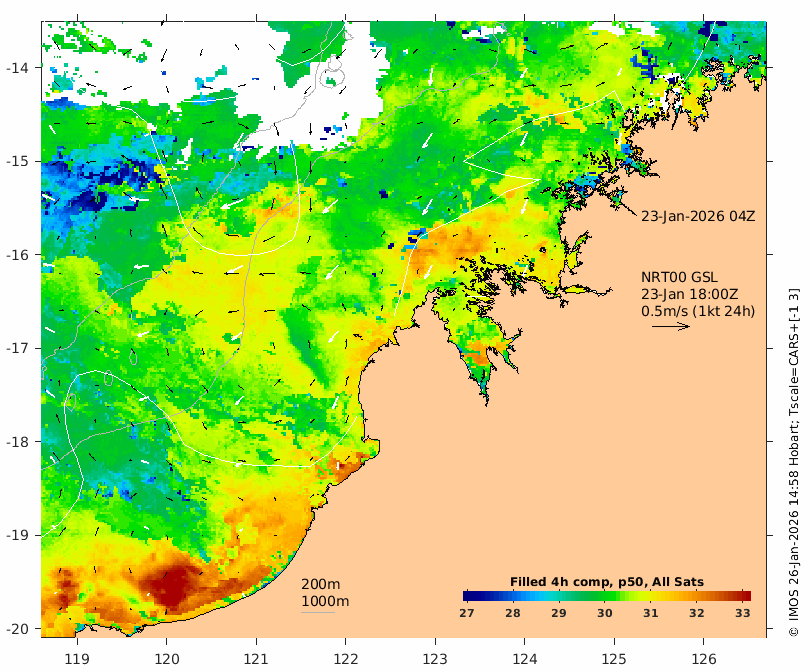Click the colorbar tick label '28'

512,613
